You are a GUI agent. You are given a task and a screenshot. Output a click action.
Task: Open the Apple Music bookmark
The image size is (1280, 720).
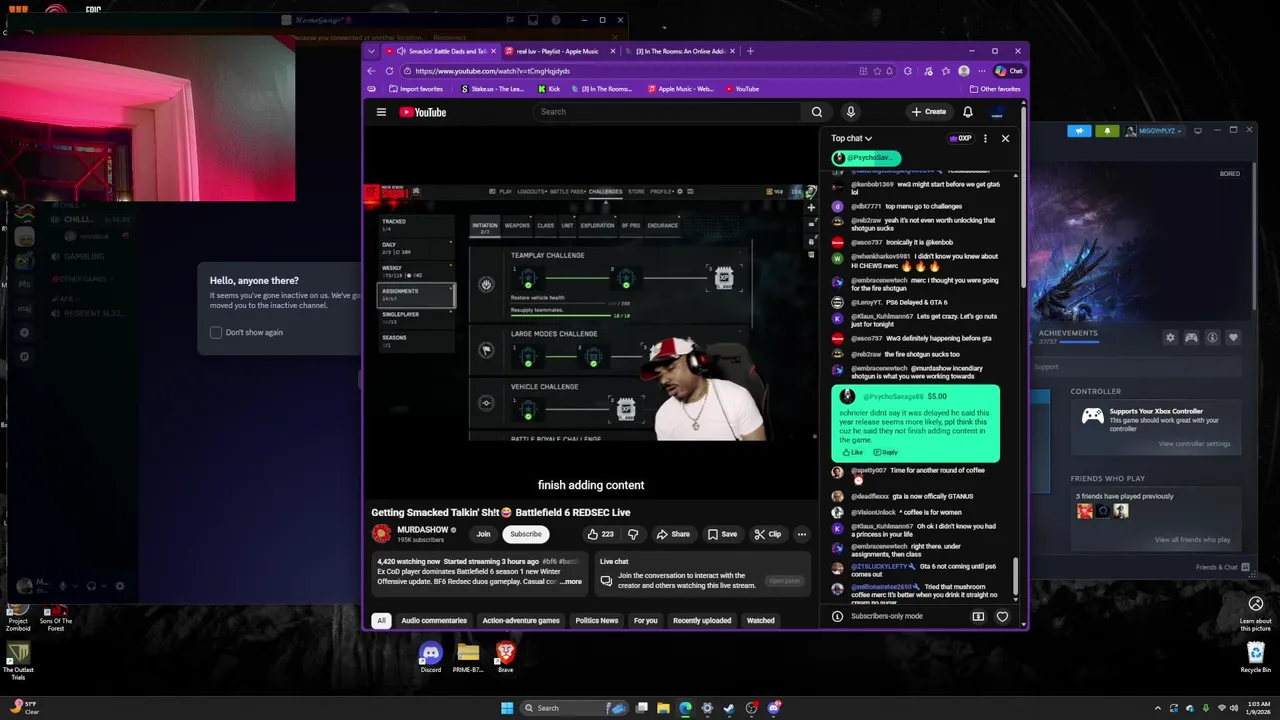pos(681,89)
